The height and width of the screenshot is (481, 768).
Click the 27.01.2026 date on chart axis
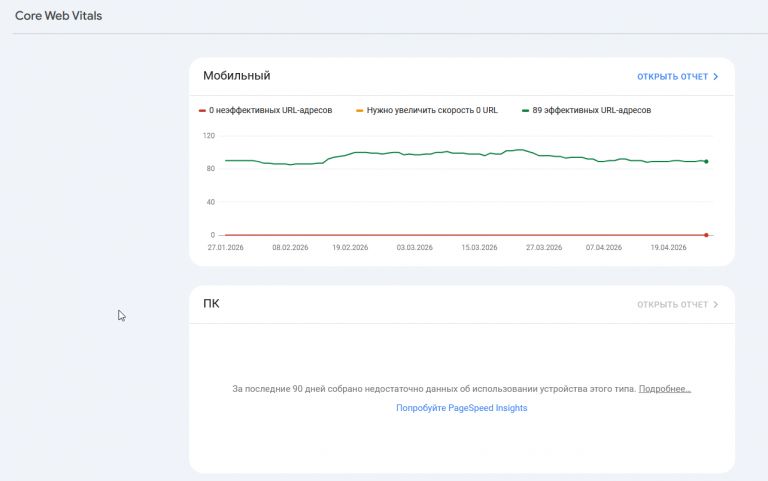pos(225,247)
